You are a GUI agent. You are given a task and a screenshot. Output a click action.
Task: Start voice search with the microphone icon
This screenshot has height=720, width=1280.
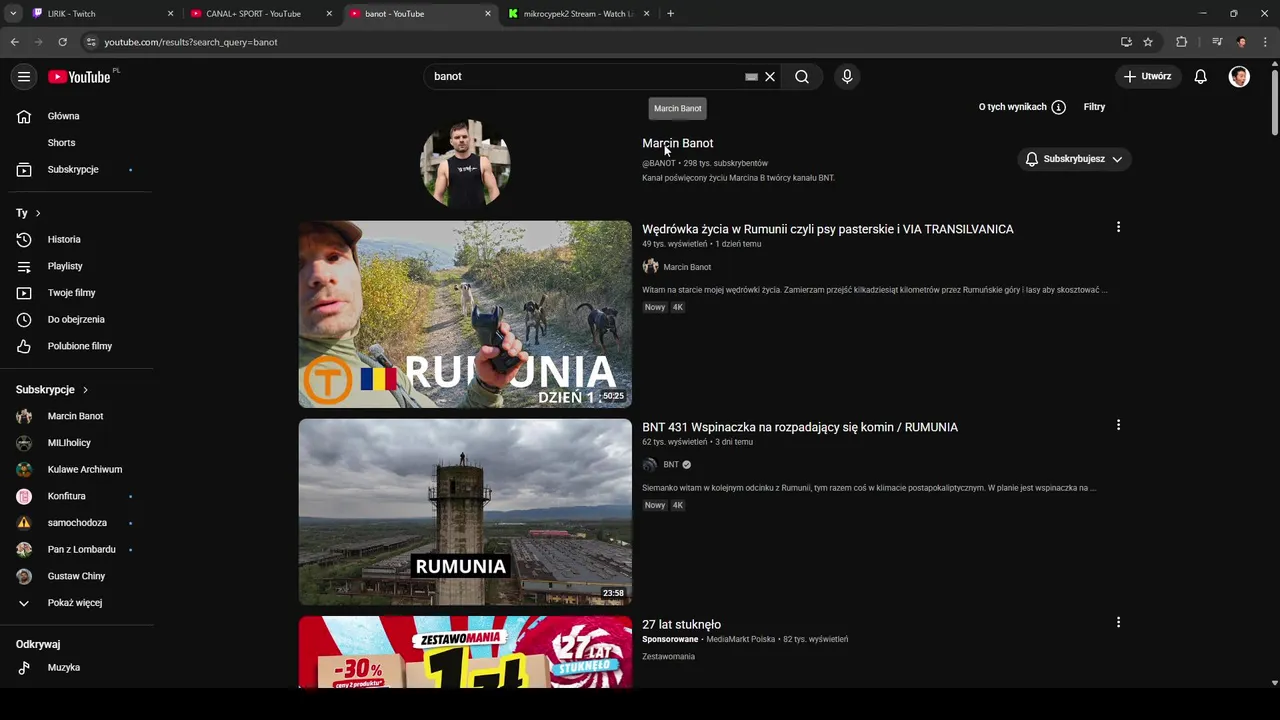point(847,77)
